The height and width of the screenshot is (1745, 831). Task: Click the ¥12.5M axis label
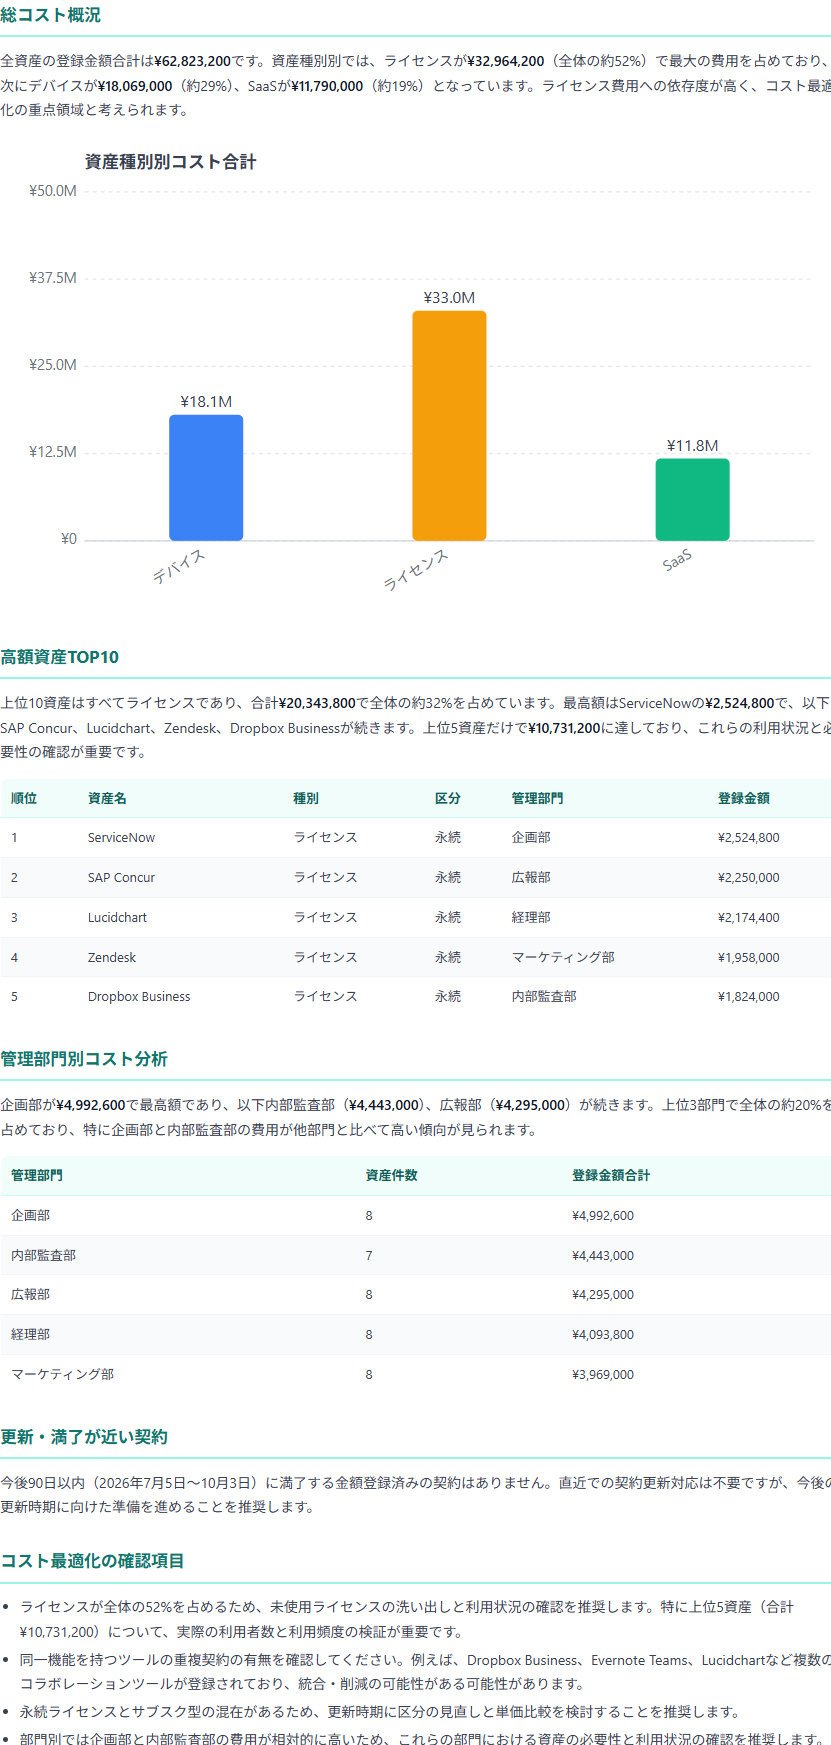pyautogui.click(x=53, y=452)
